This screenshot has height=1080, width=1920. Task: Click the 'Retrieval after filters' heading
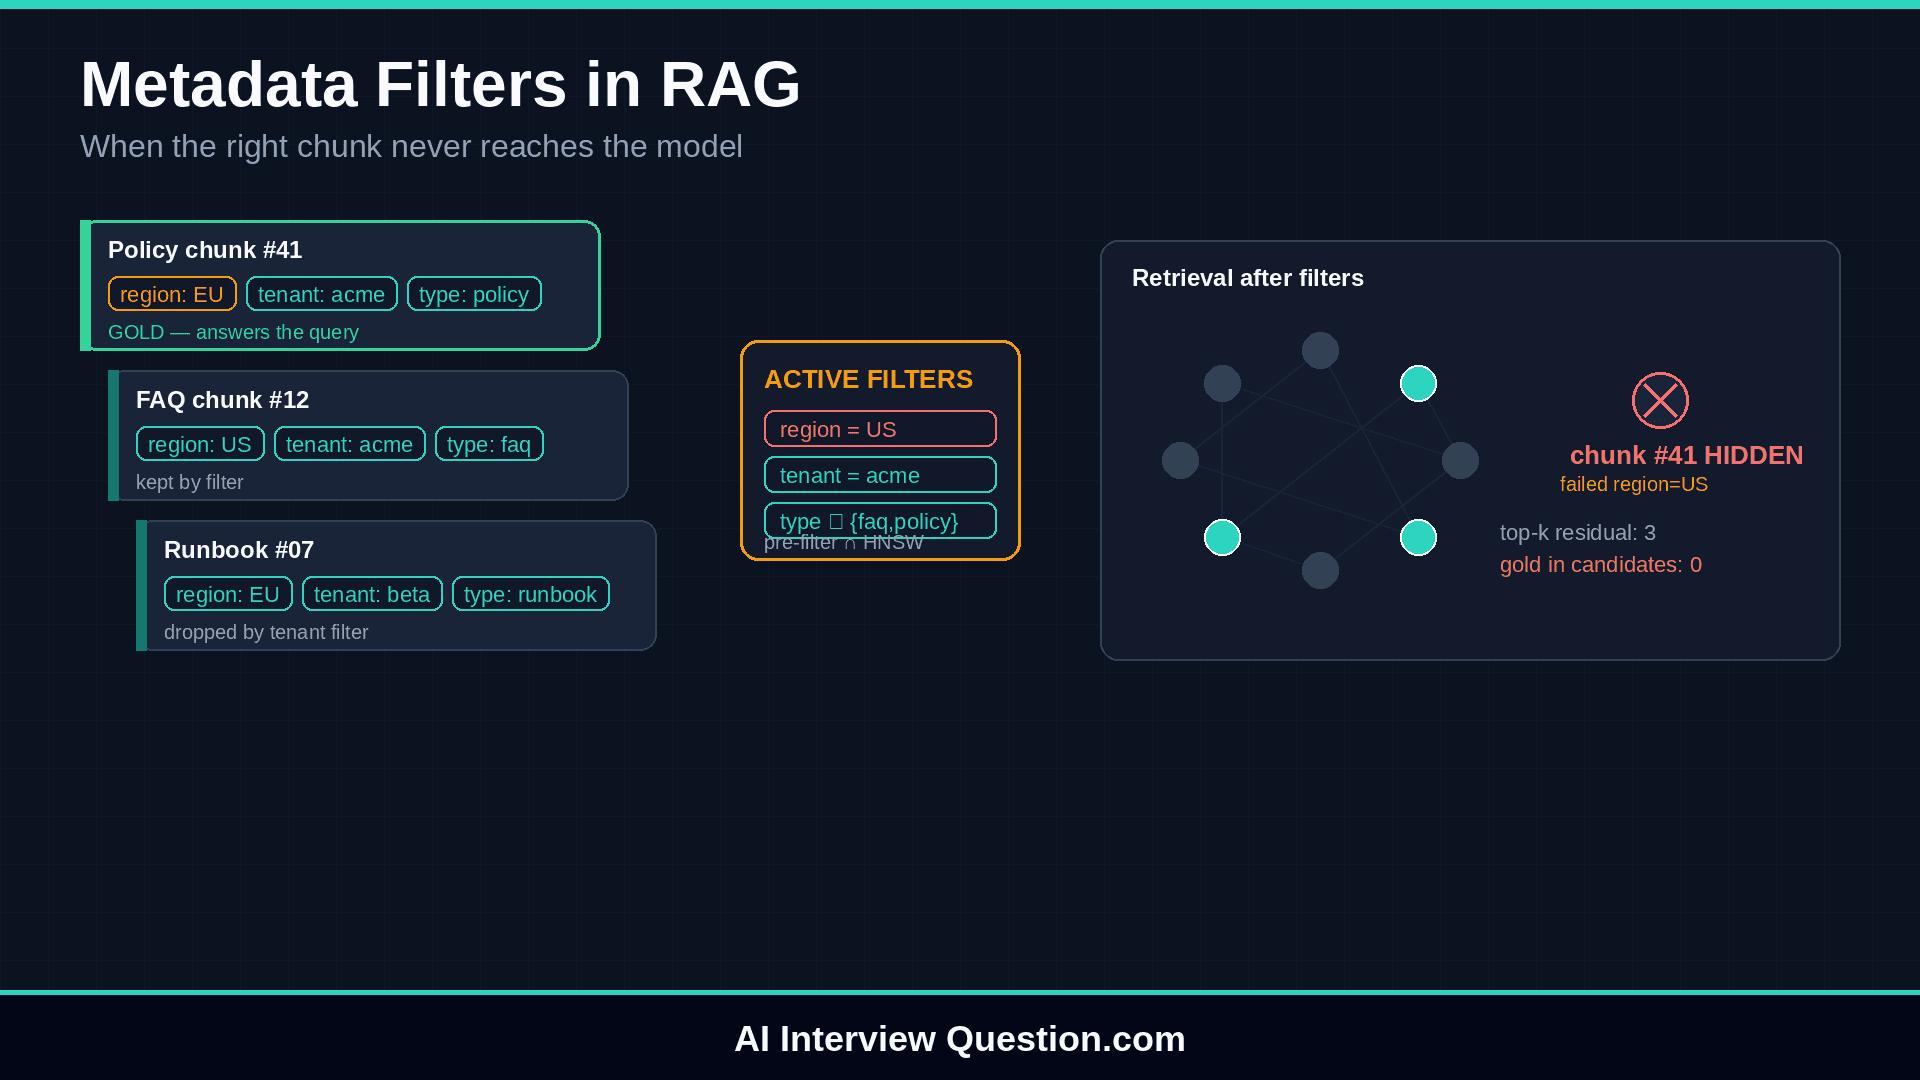pyautogui.click(x=1248, y=278)
